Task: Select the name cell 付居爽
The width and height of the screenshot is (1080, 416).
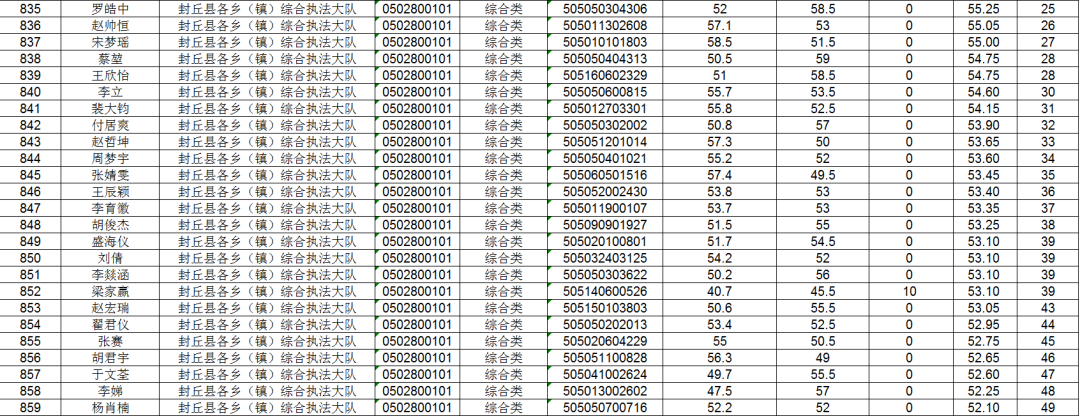Action: pyautogui.click(x=110, y=125)
